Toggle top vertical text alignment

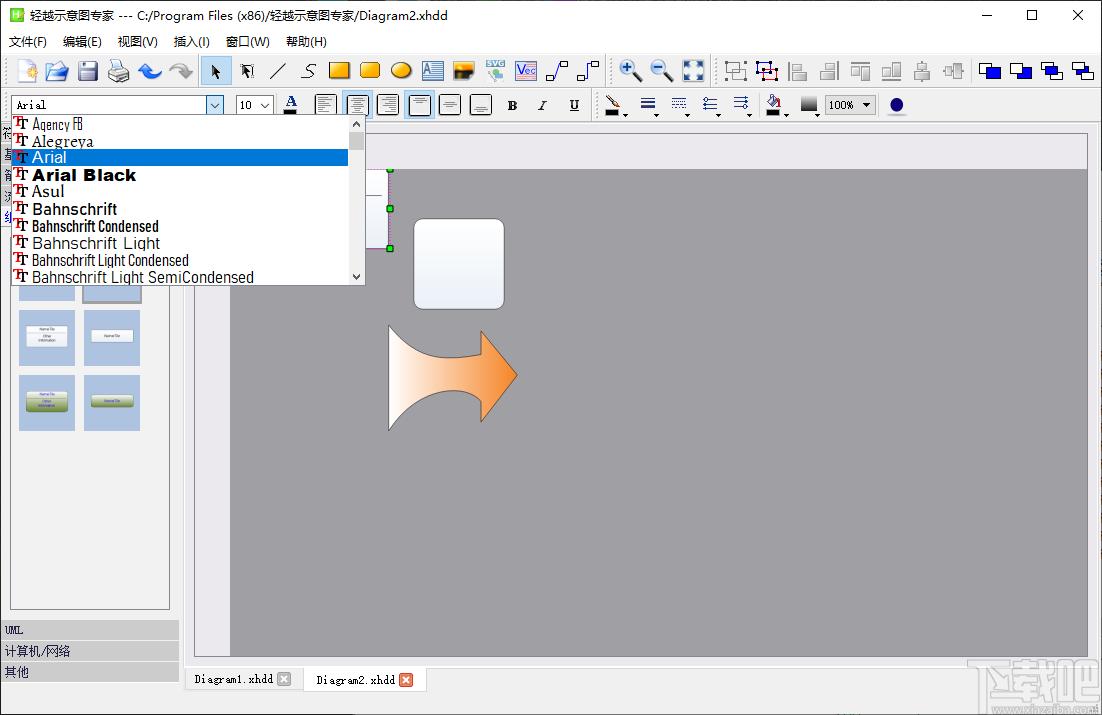pyautogui.click(x=419, y=105)
